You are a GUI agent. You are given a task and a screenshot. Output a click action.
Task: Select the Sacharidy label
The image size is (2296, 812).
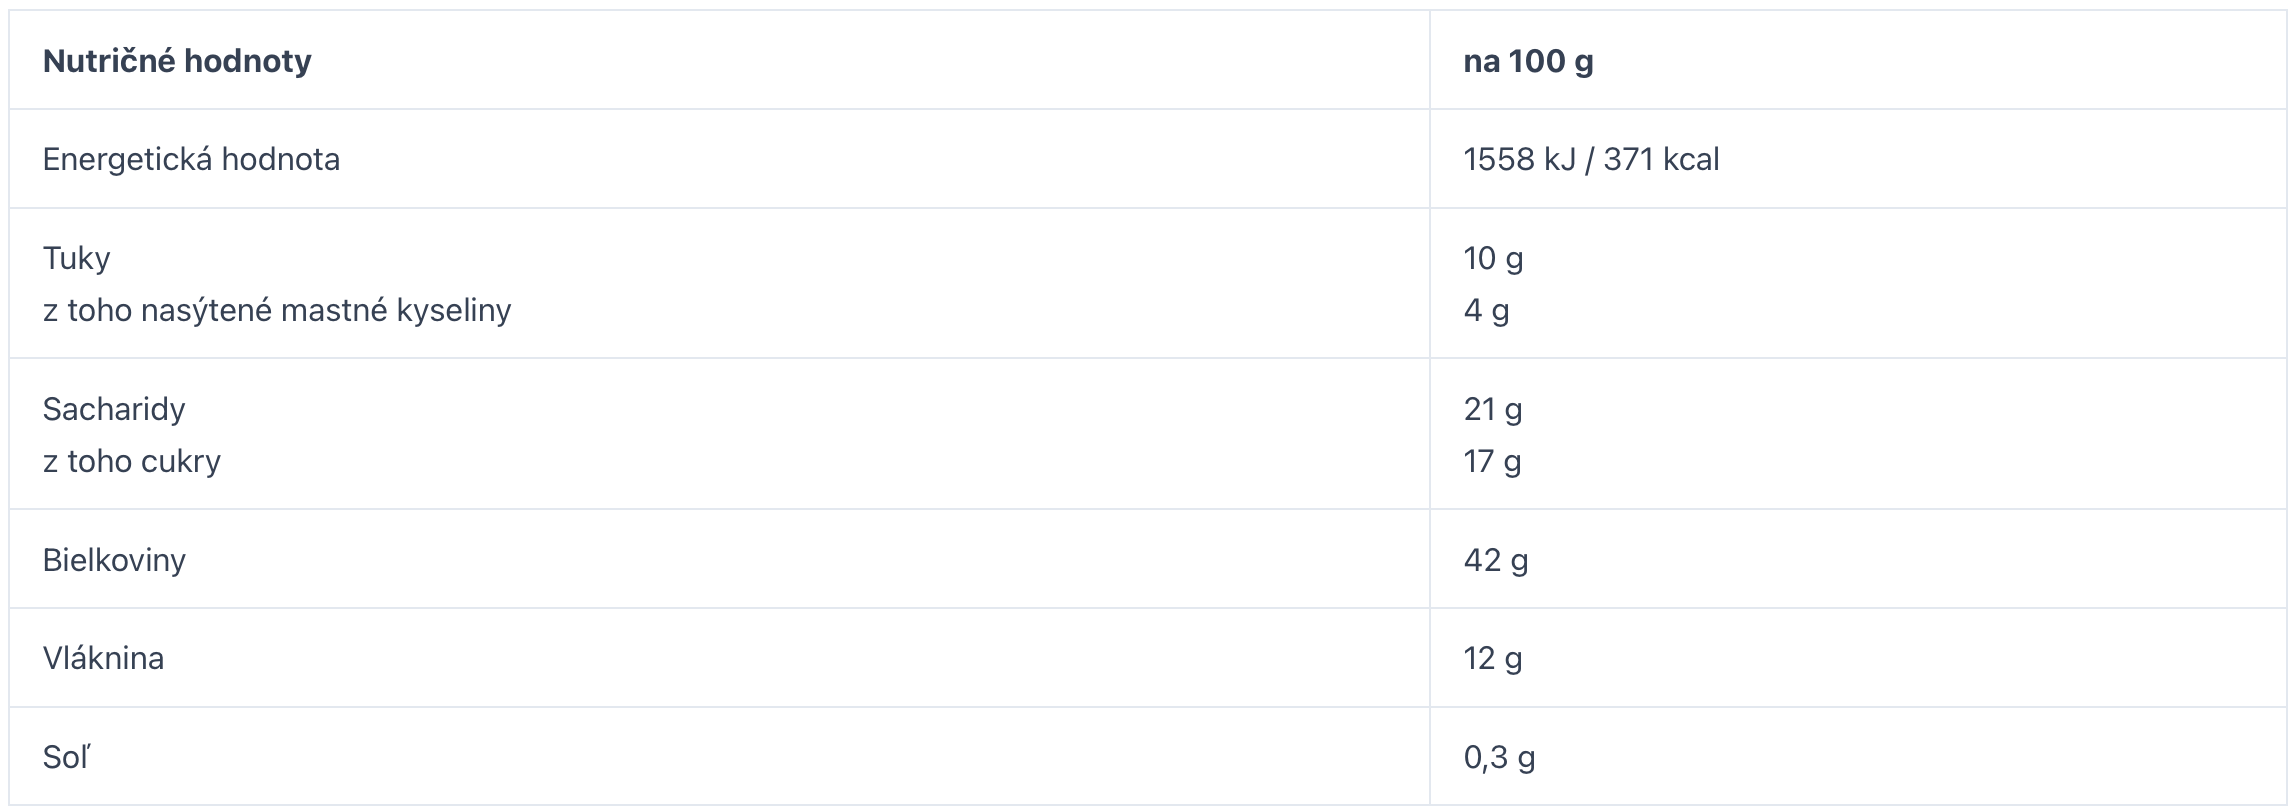click(x=114, y=409)
